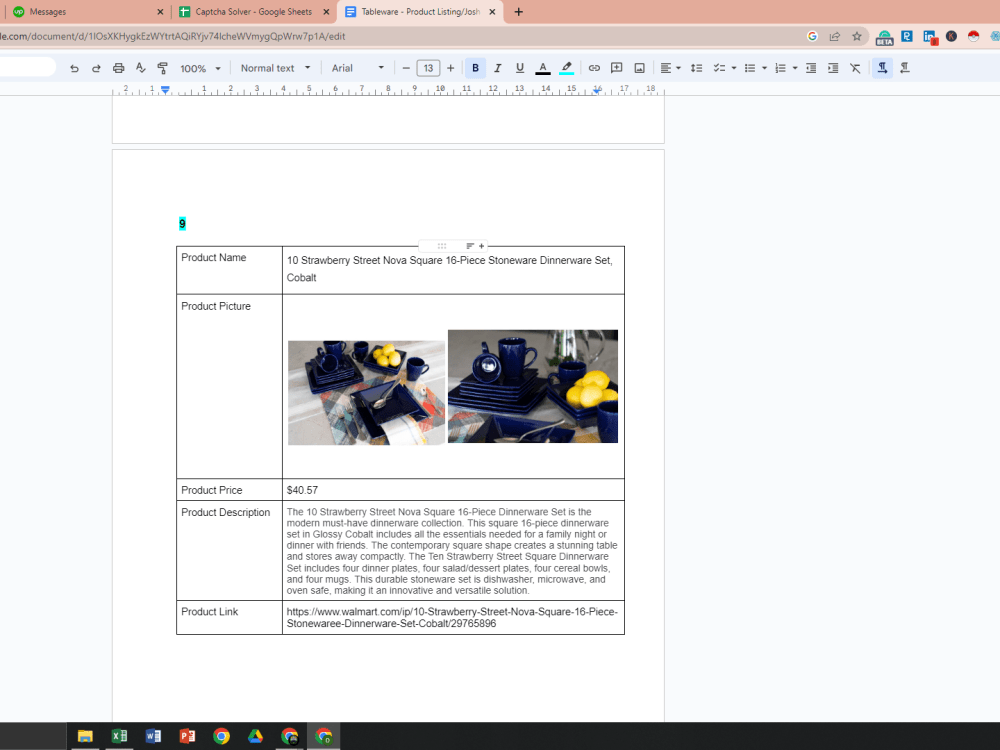
Task: Increase indent
Action: (833, 68)
